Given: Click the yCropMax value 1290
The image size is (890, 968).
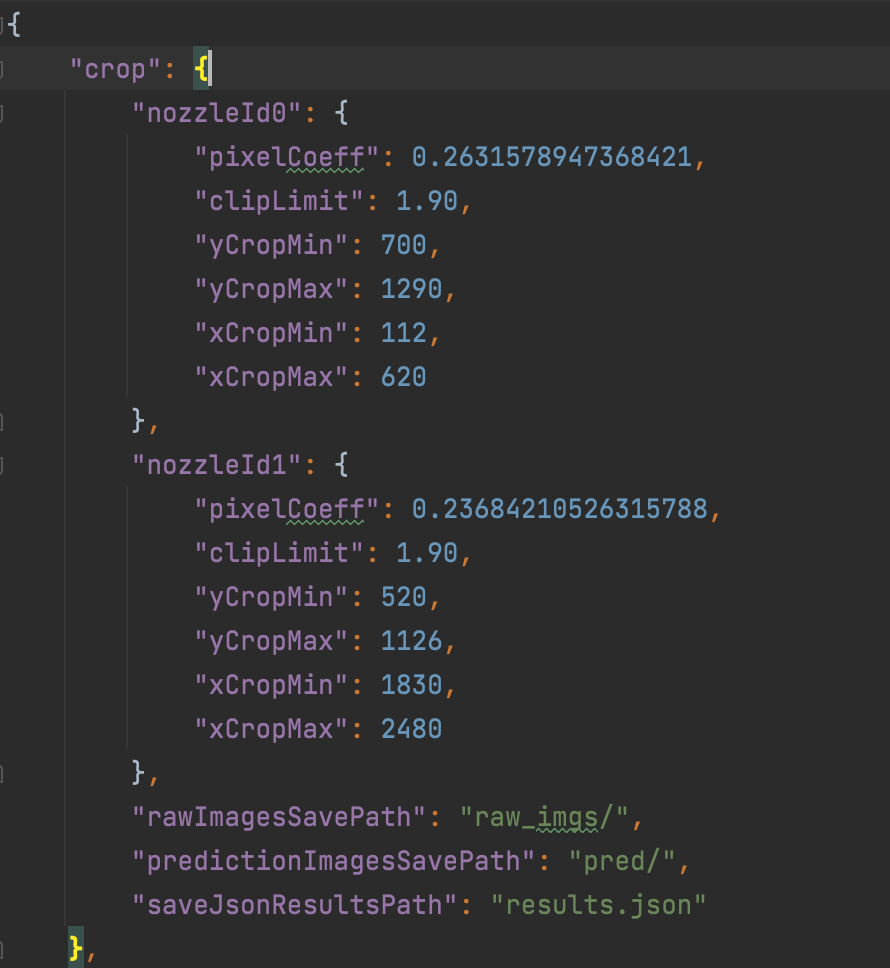Looking at the screenshot, I should tap(412, 289).
